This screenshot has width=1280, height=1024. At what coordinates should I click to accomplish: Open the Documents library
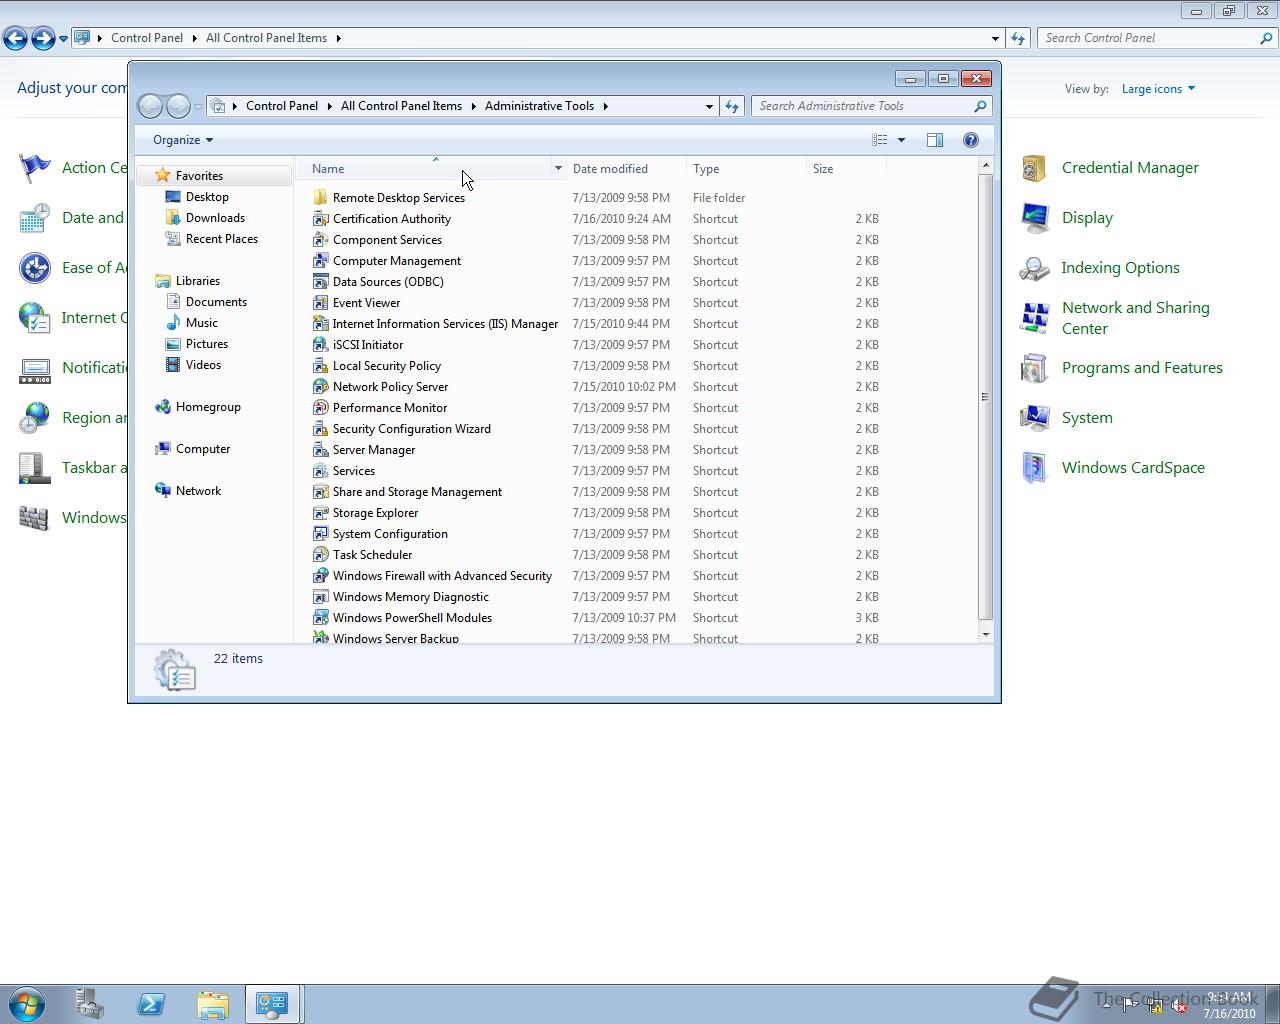(x=216, y=302)
